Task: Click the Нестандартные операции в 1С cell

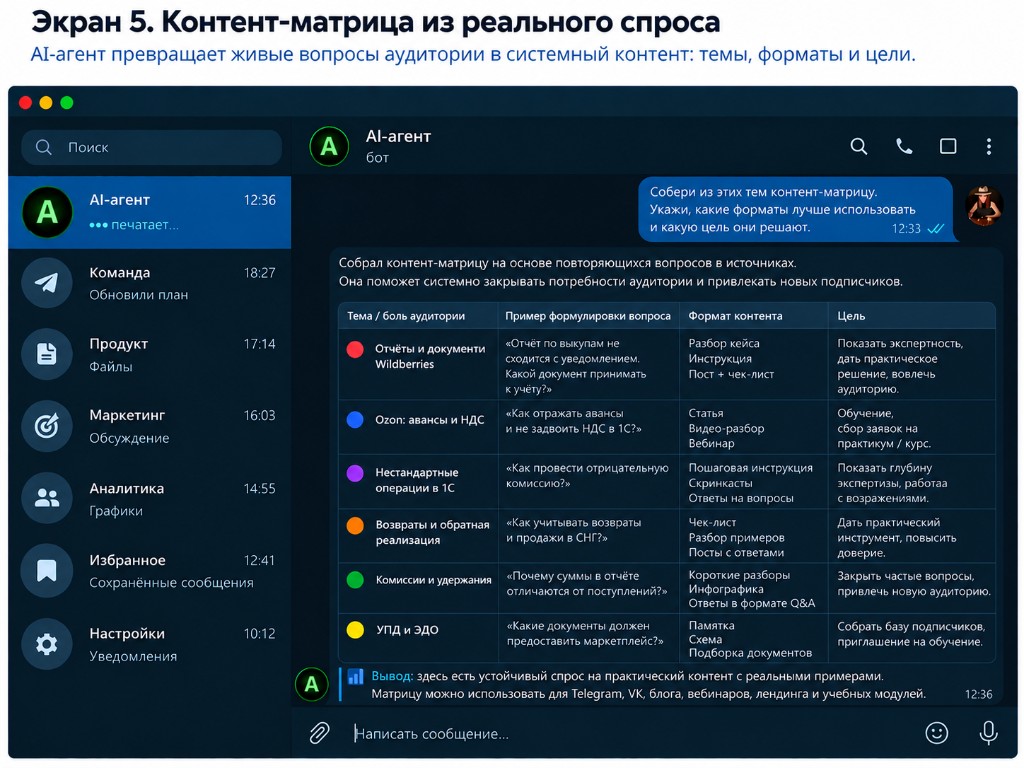Action: pyautogui.click(x=417, y=480)
